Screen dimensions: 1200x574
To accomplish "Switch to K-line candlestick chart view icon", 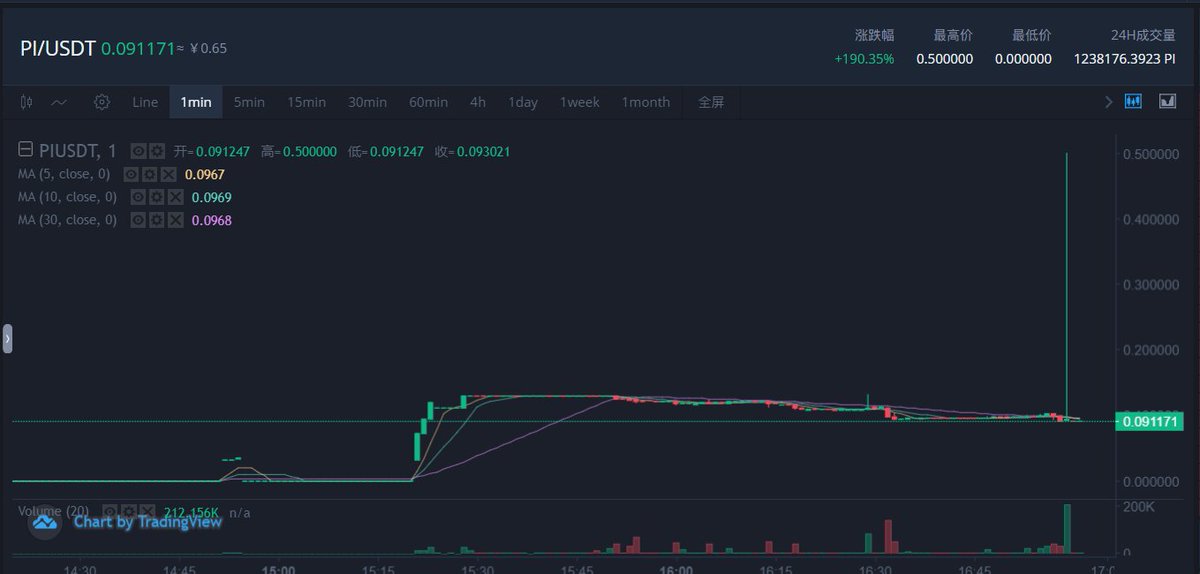I will pyautogui.click(x=1133, y=101).
